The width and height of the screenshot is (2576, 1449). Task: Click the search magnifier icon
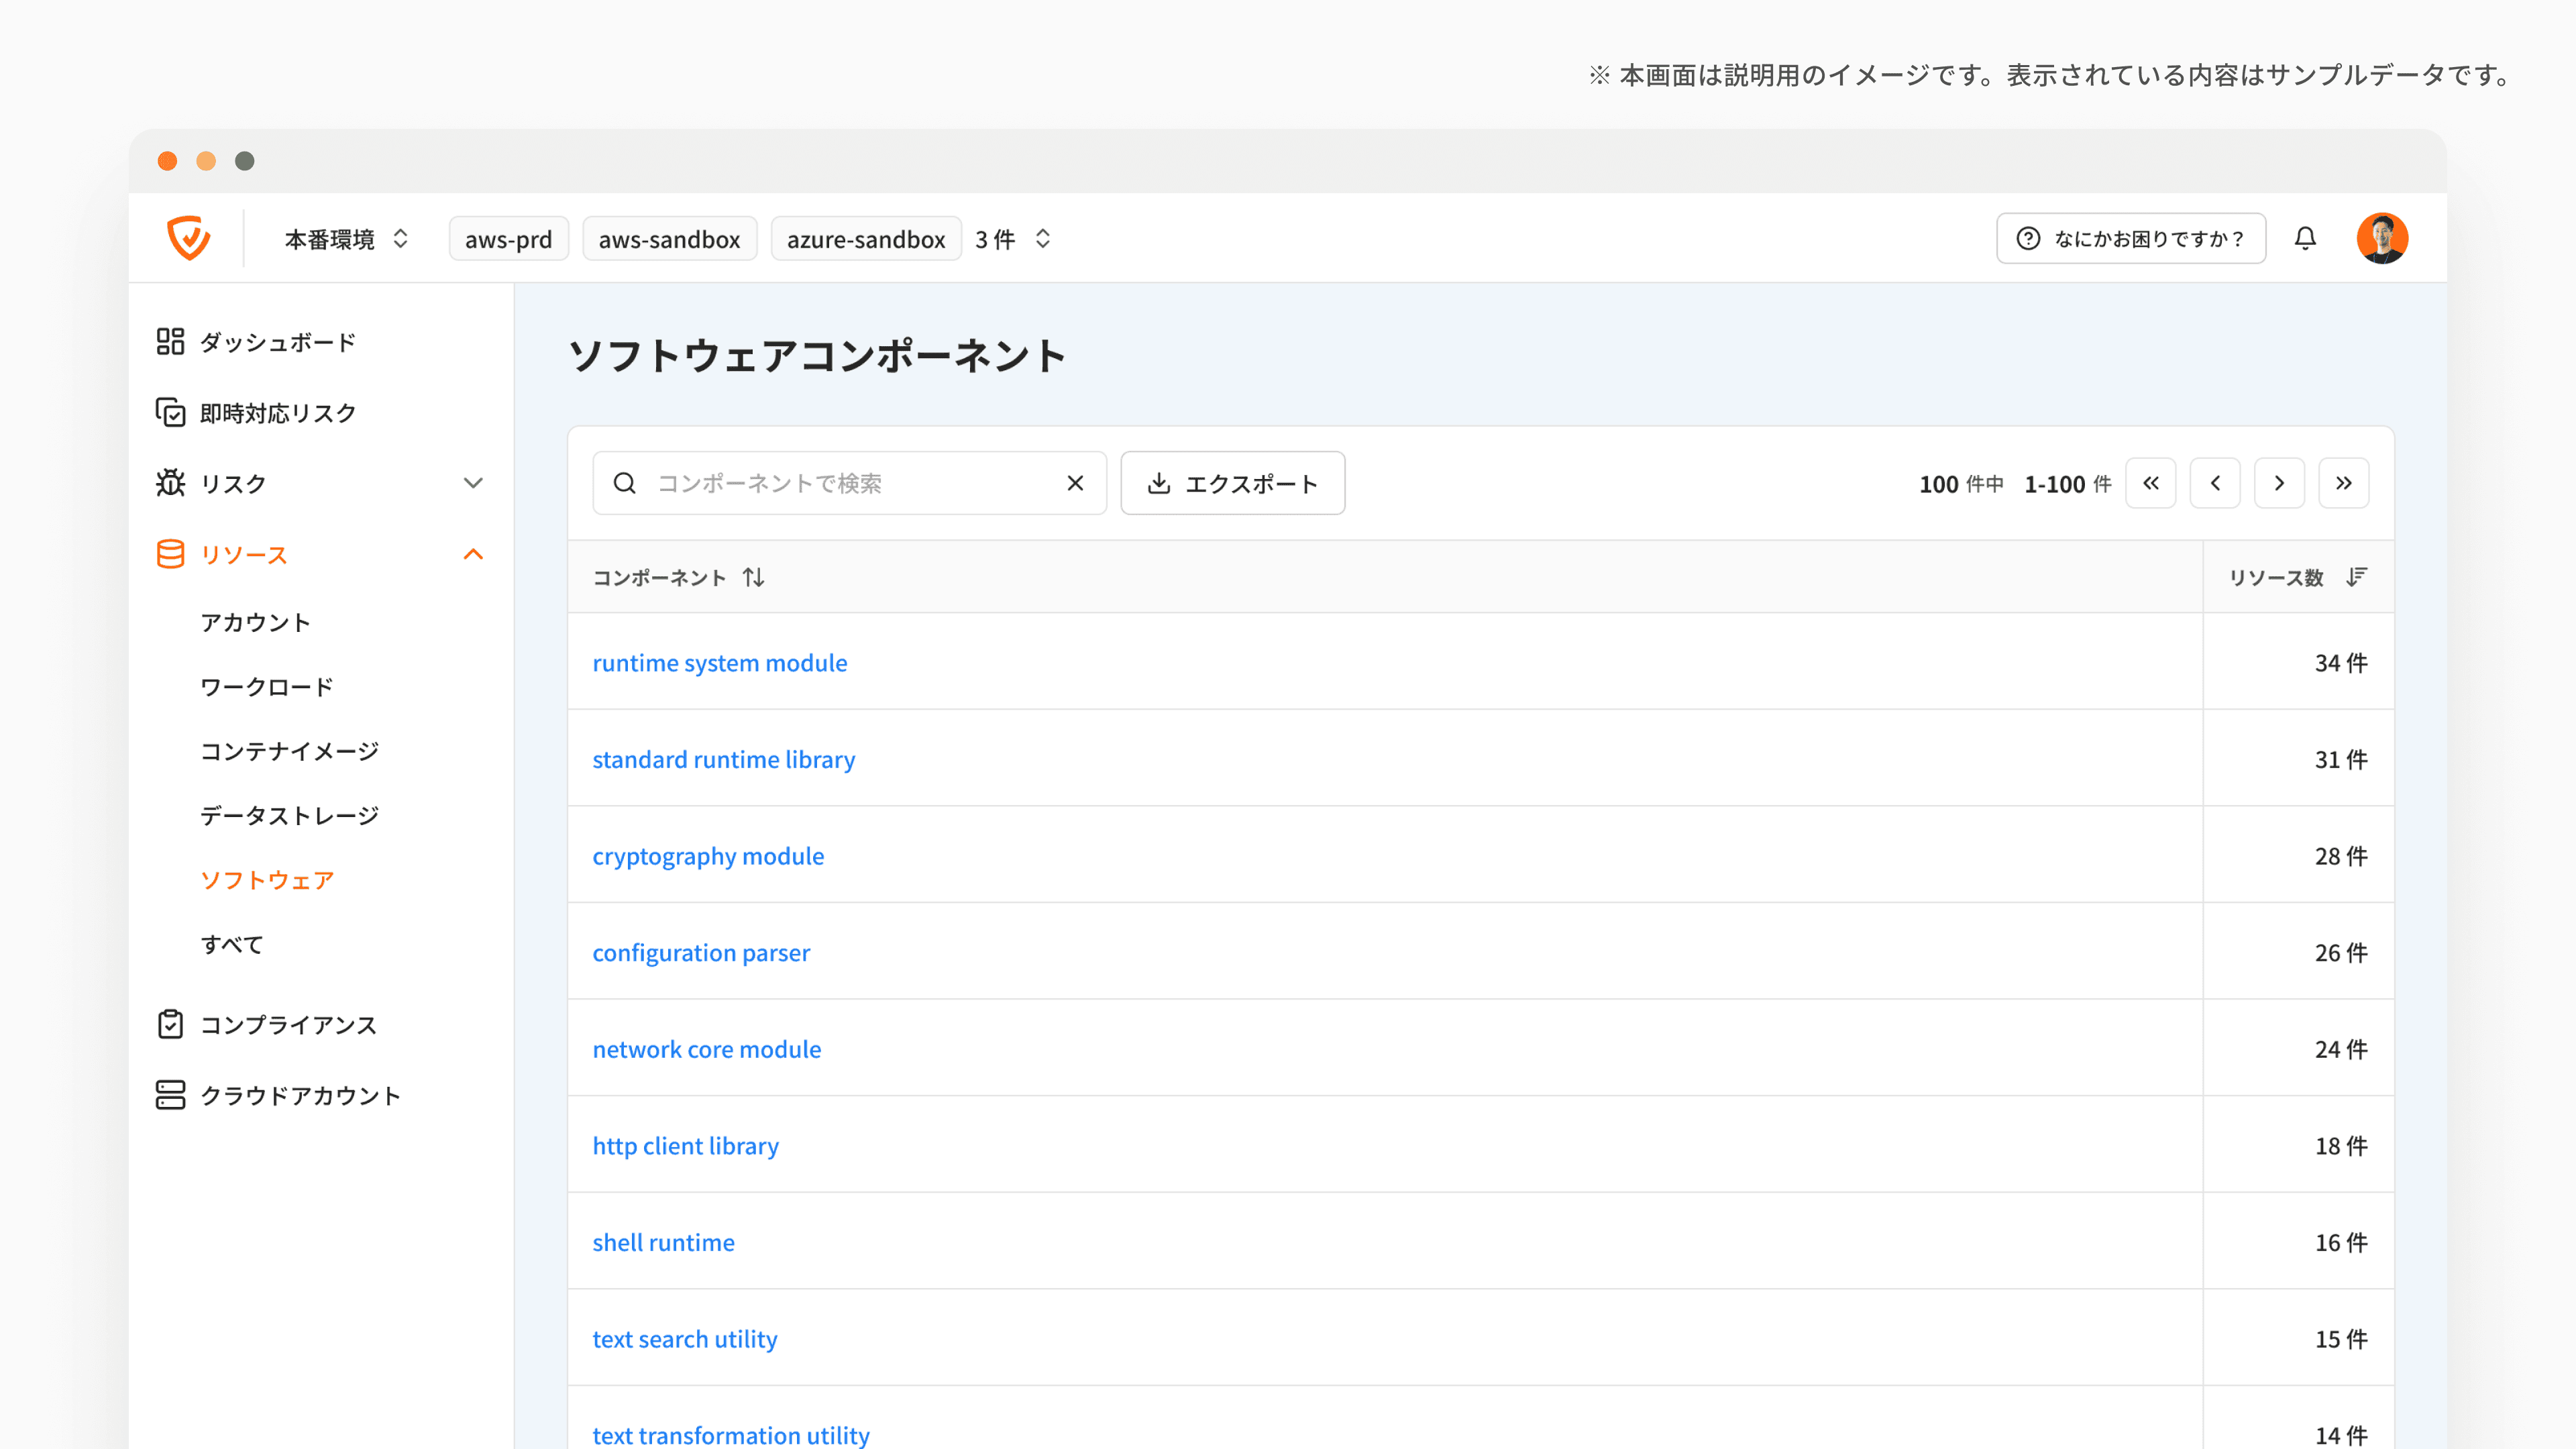pos(625,483)
